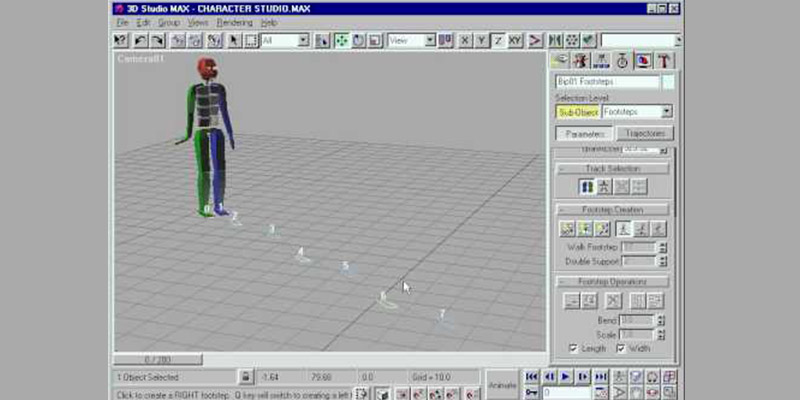The width and height of the screenshot is (800, 400).
Task: Open the Rendering menu
Action: click(234, 22)
